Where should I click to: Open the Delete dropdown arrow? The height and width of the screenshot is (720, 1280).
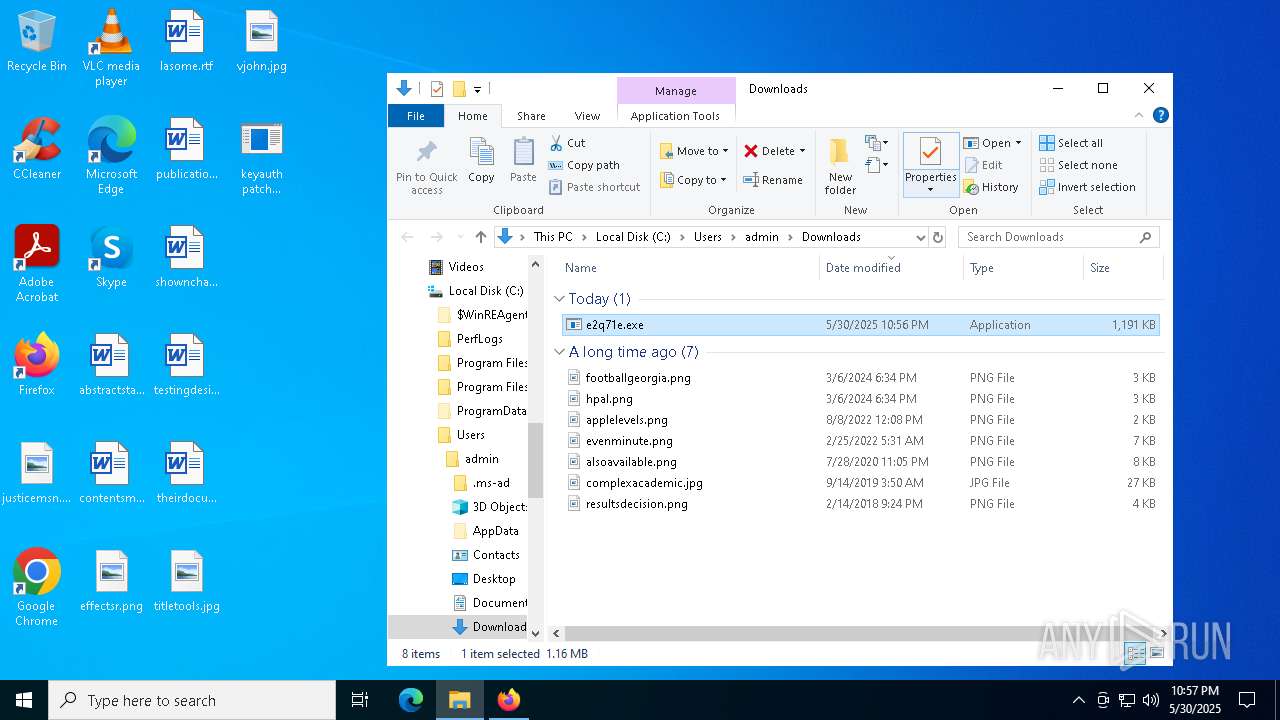pyautogui.click(x=802, y=151)
